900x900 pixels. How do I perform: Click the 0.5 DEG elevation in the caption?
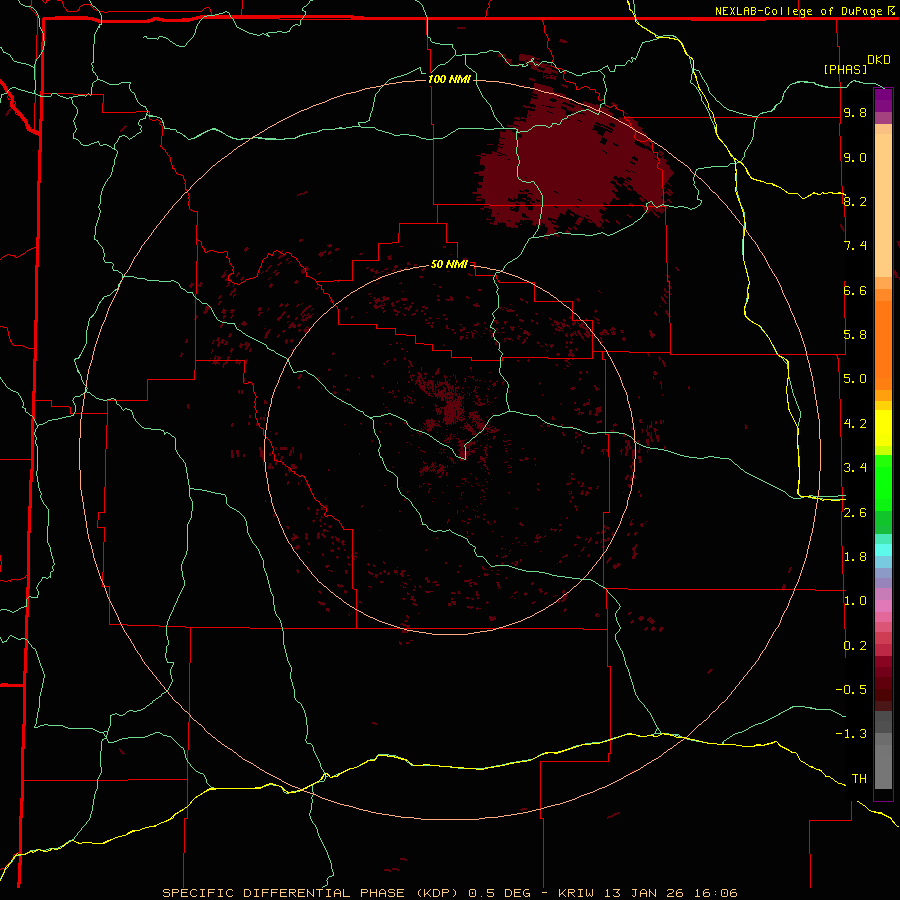click(x=499, y=893)
